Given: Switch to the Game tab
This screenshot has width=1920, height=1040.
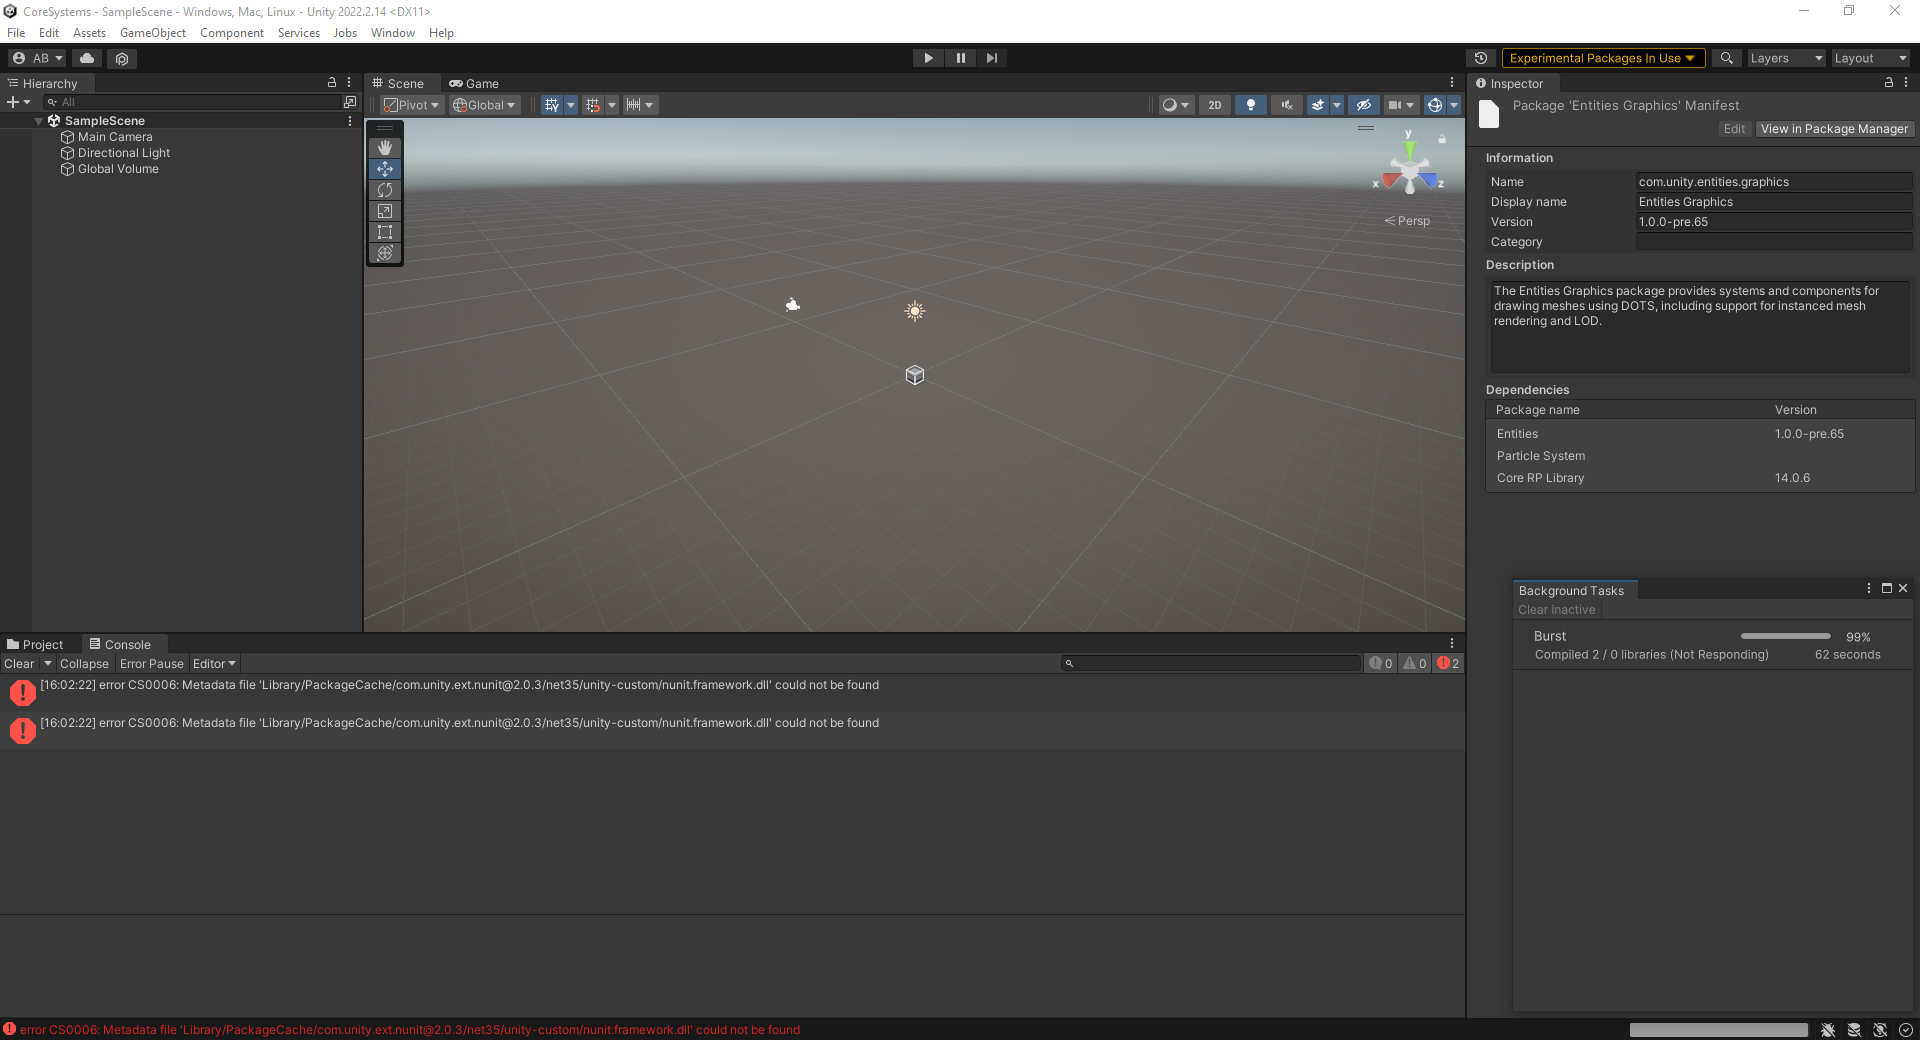Looking at the screenshot, I should pyautogui.click(x=473, y=84).
